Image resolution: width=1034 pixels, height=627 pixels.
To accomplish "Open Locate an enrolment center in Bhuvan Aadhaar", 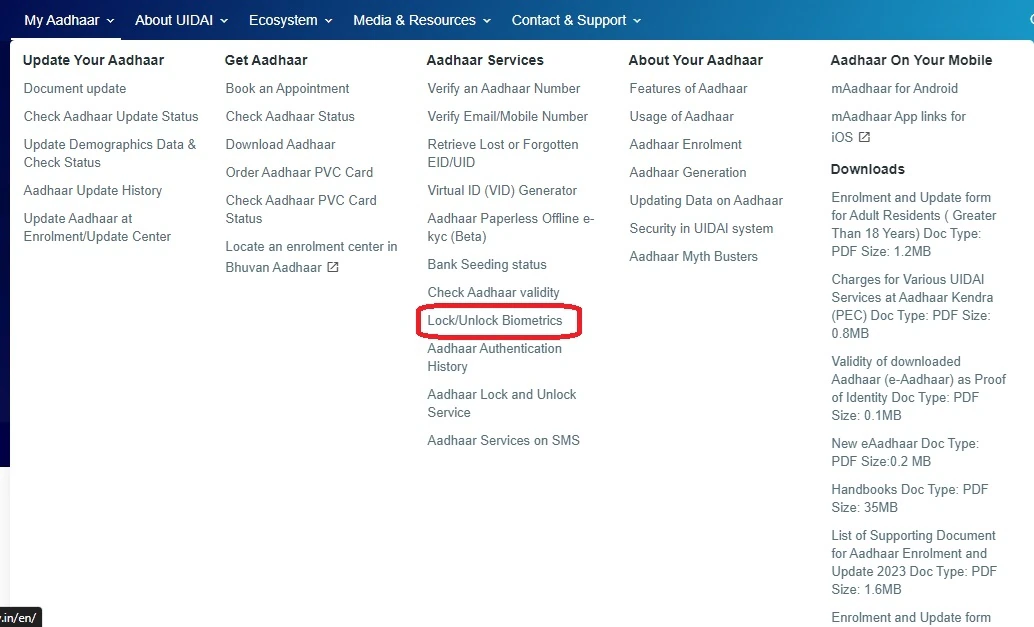I will coord(311,256).
